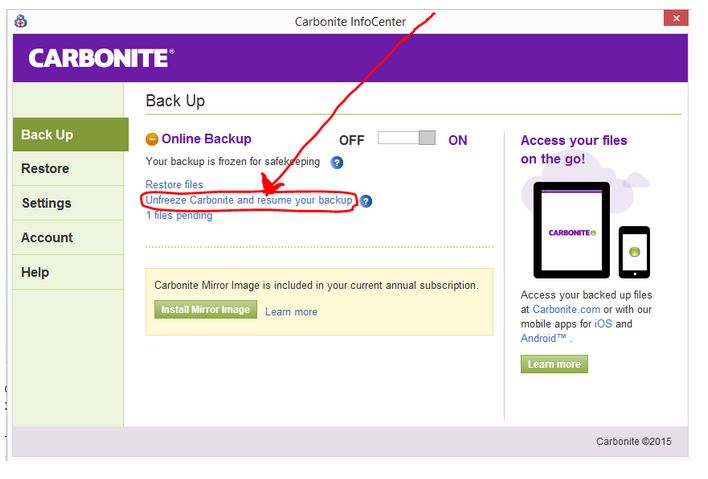This screenshot has height=479, width=708.
Task: Click the Carbonite lock icon in title bar
Action: 21,21
